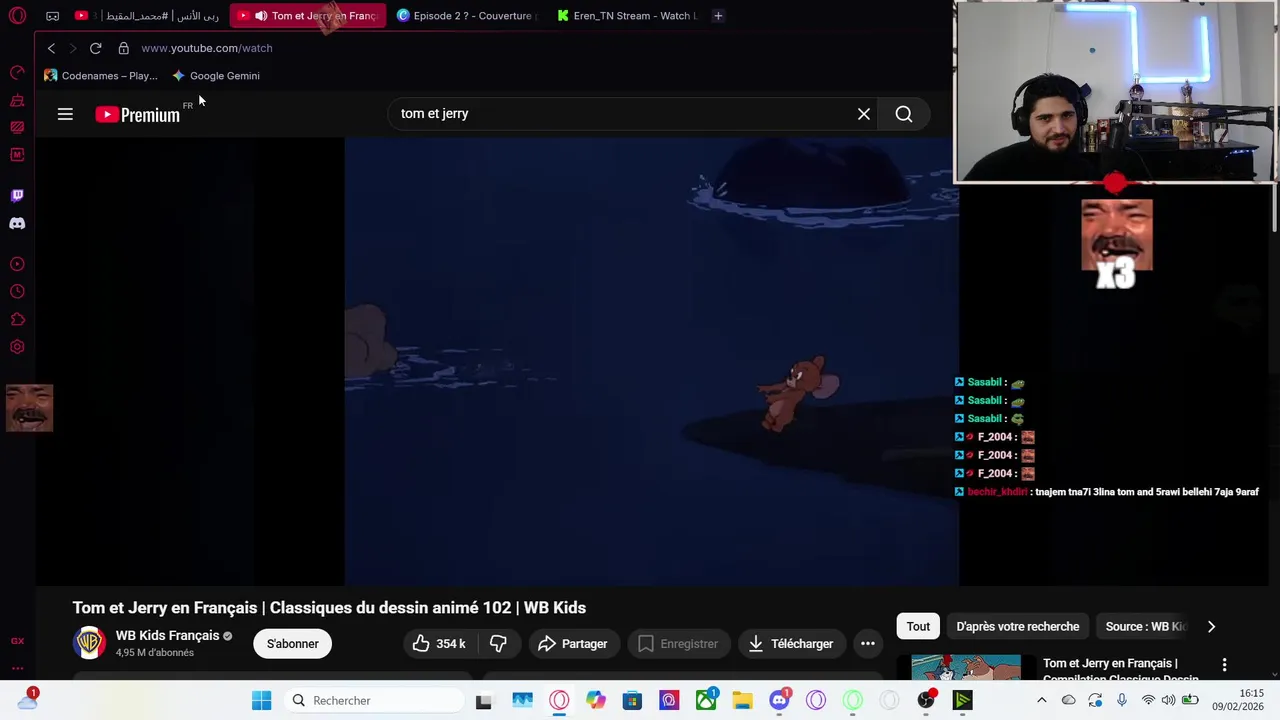Image resolution: width=1280 pixels, height=720 pixels.
Task: Open the YouTube hamburger guide menu
Action: (65, 114)
